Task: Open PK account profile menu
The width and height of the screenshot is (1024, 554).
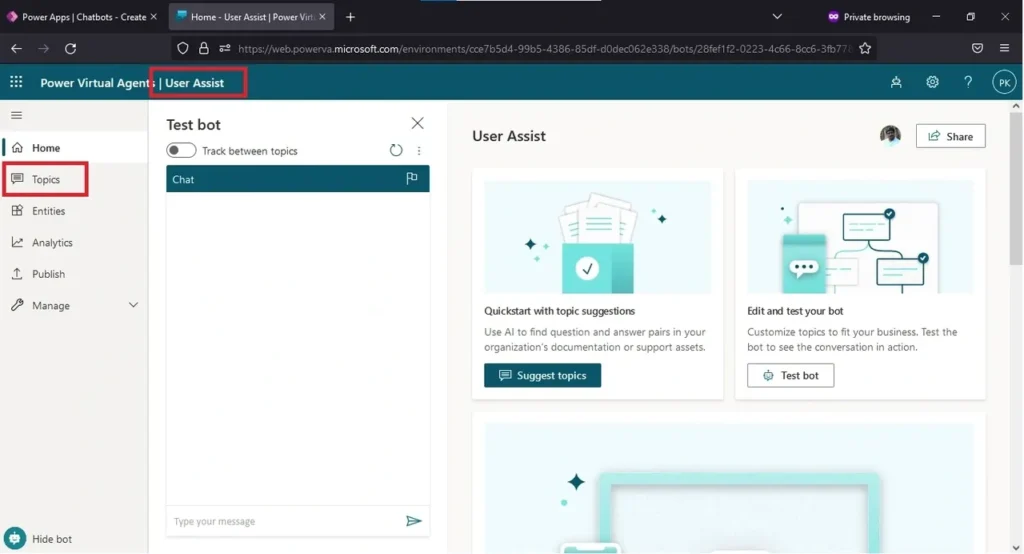Action: (1004, 82)
